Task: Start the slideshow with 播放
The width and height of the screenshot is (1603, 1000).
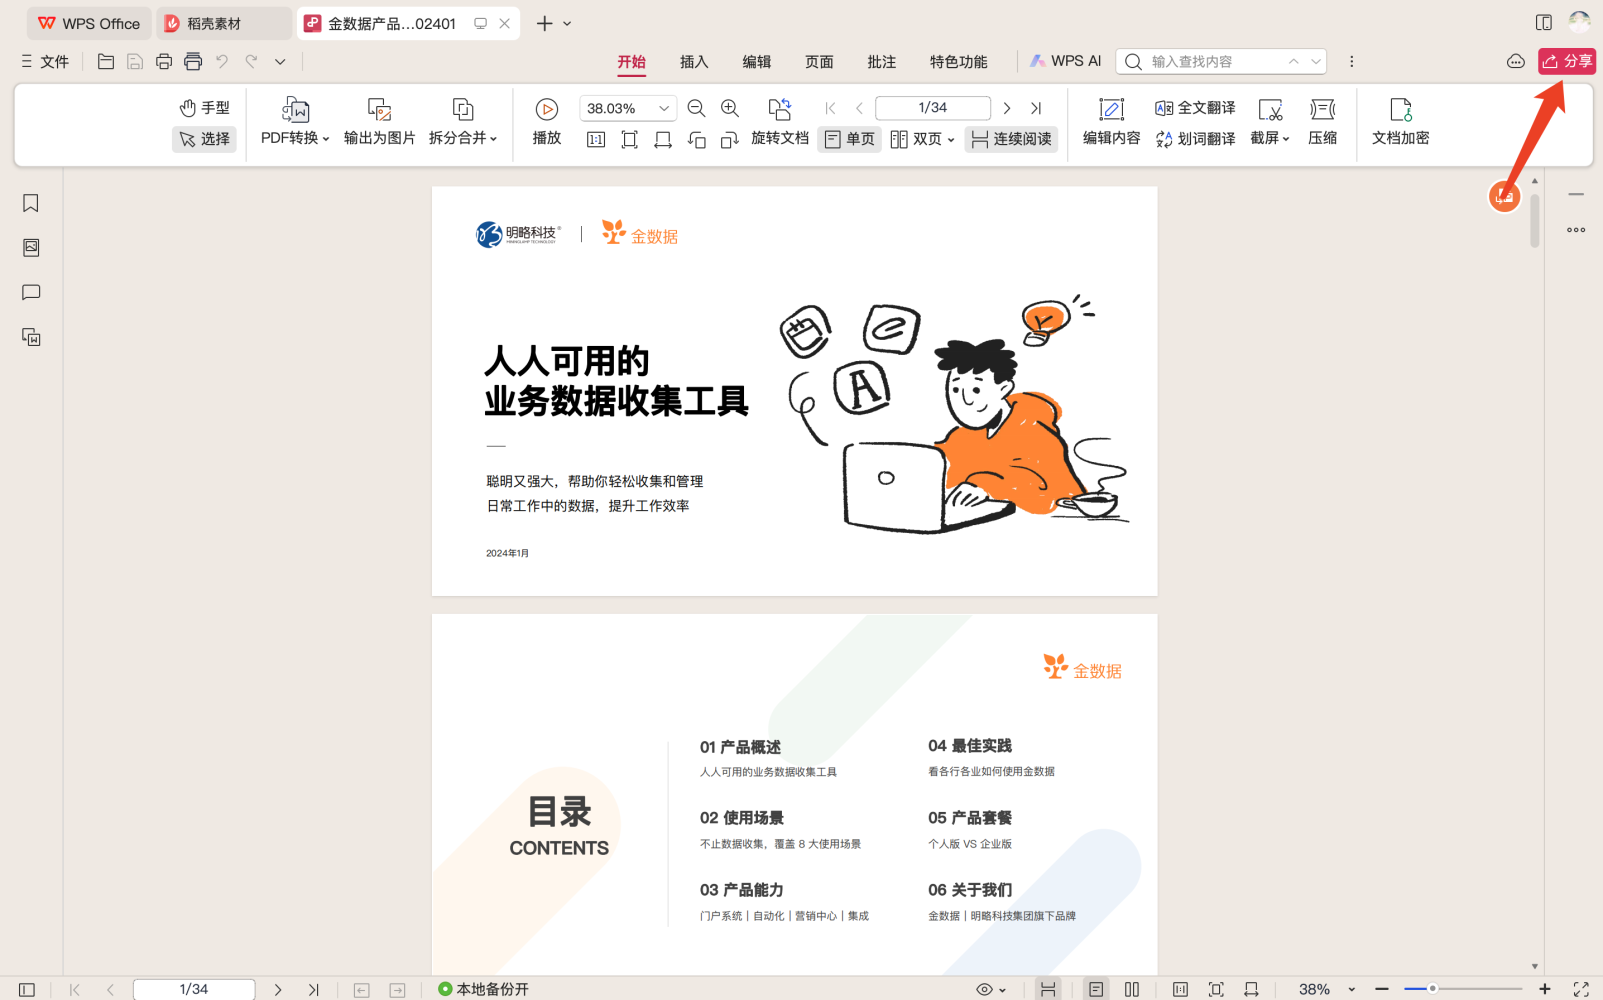Action: pos(546,122)
